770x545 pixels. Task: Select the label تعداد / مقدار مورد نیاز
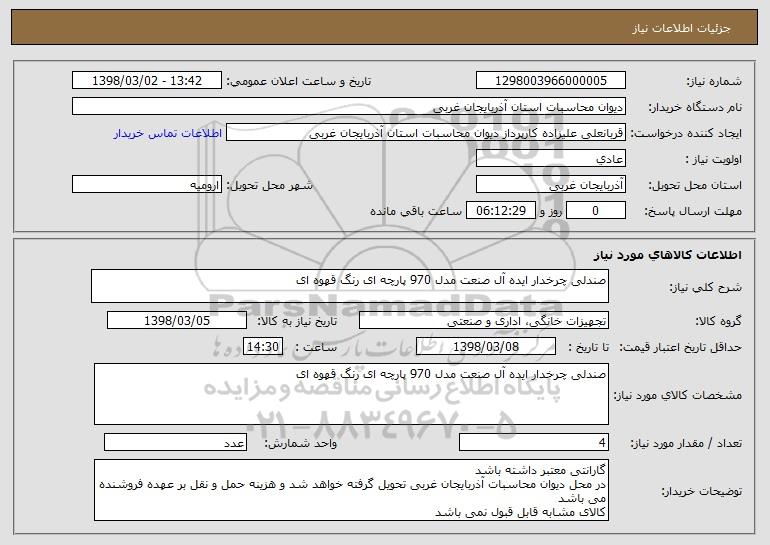tap(686, 443)
